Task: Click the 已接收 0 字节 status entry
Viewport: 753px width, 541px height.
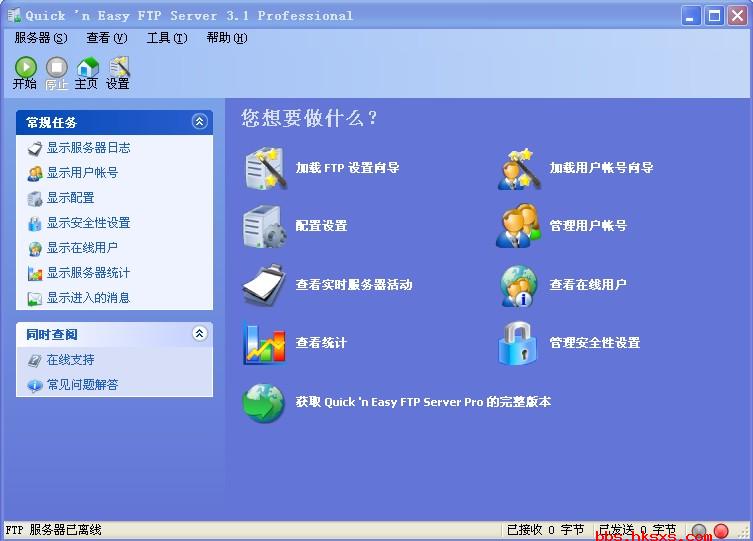Action: click(x=546, y=530)
